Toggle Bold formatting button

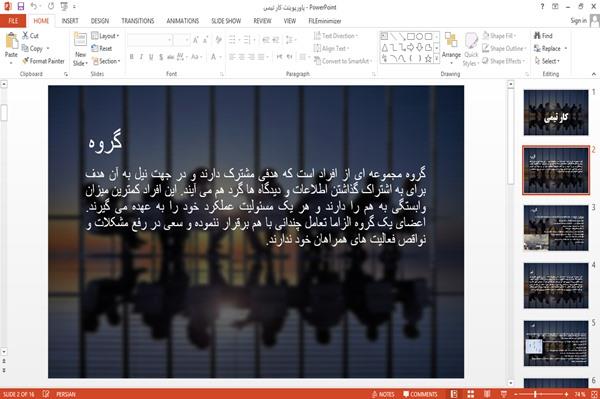pos(132,57)
